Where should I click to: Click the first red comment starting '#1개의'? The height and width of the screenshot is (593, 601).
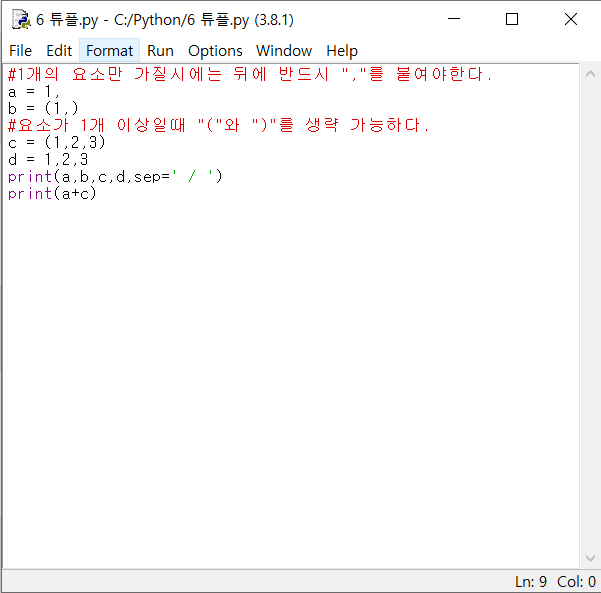(250, 74)
